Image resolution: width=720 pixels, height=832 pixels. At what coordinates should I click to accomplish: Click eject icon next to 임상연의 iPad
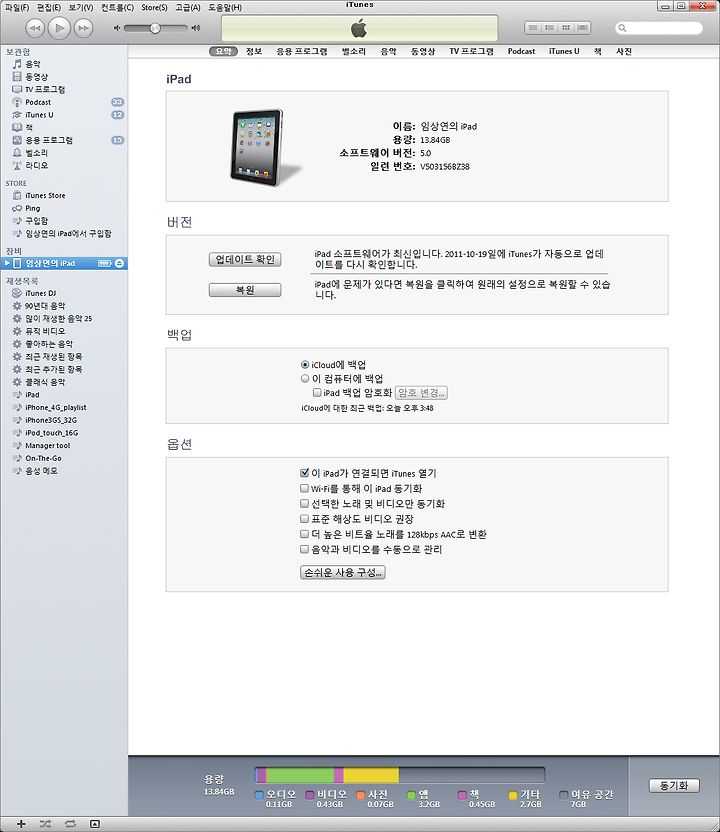point(119,263)
